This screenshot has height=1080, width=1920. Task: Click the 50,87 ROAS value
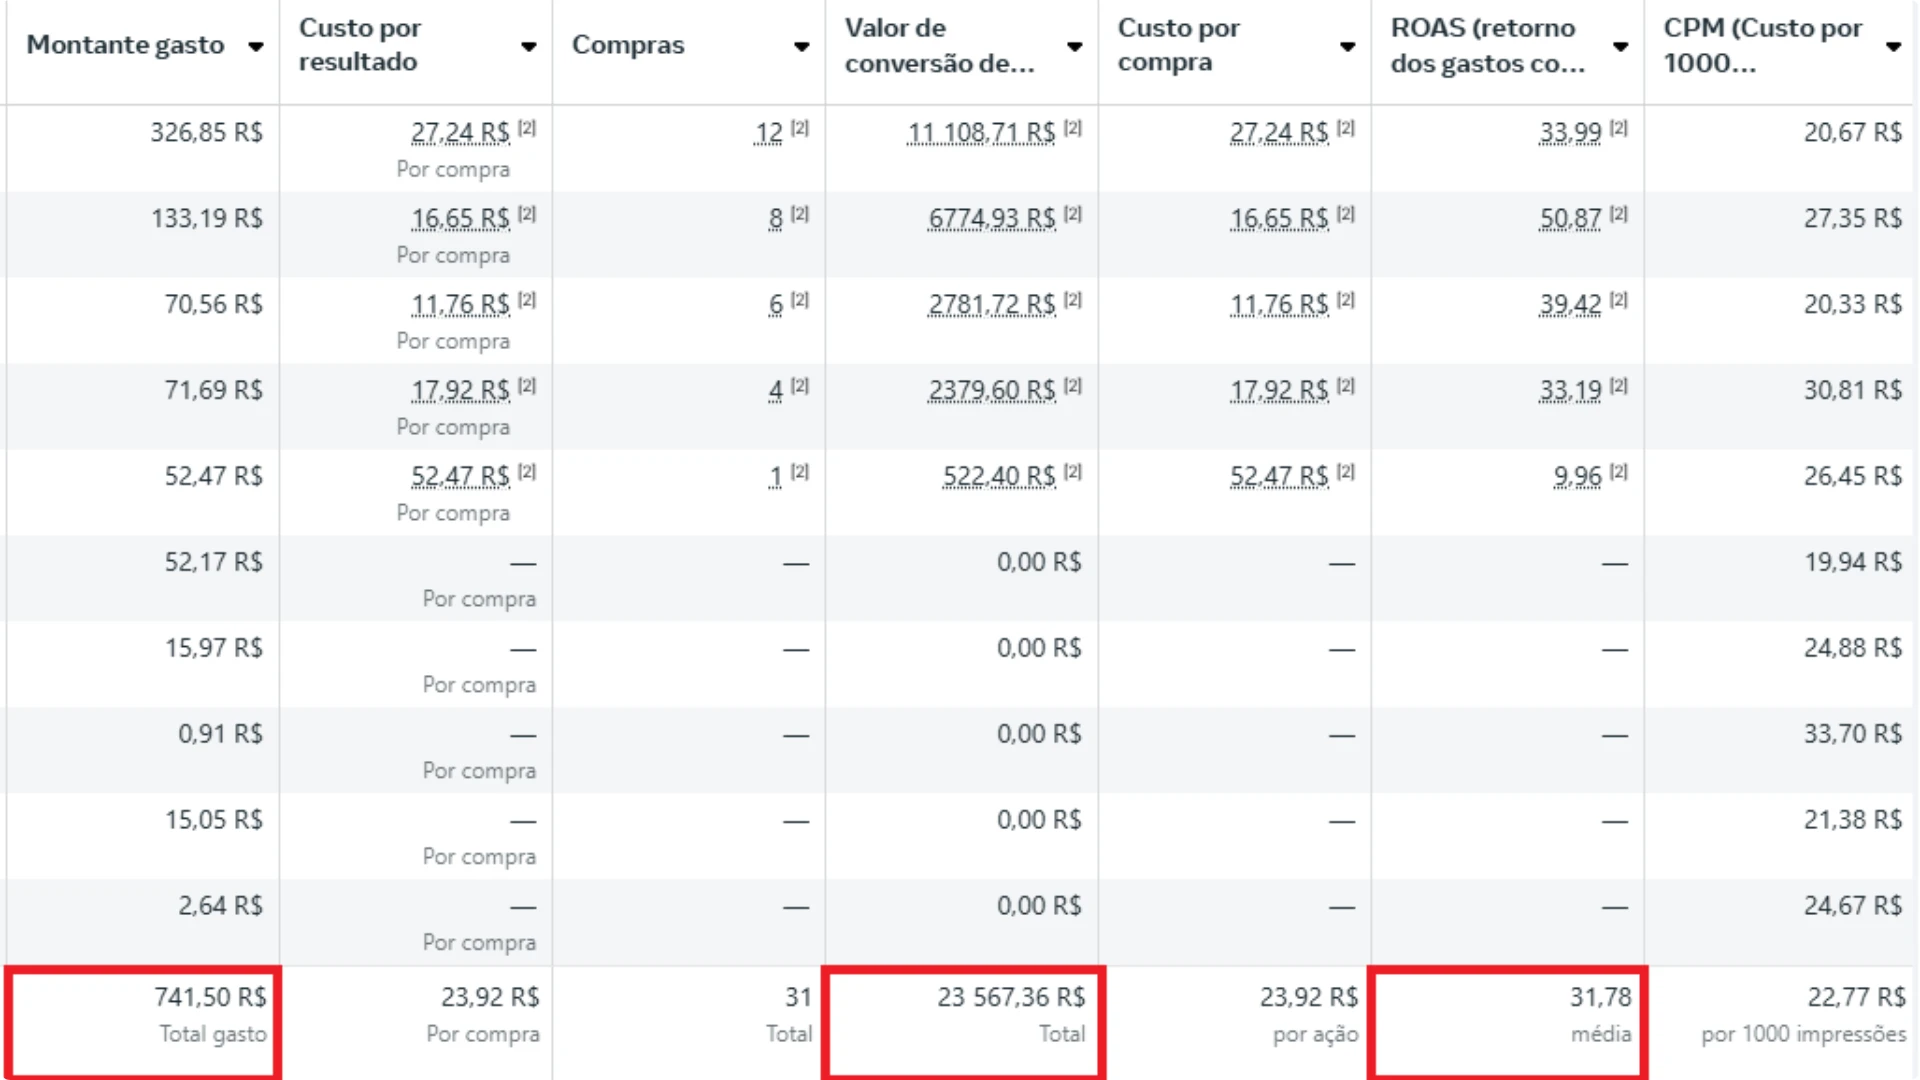(x=1570, y=219)
